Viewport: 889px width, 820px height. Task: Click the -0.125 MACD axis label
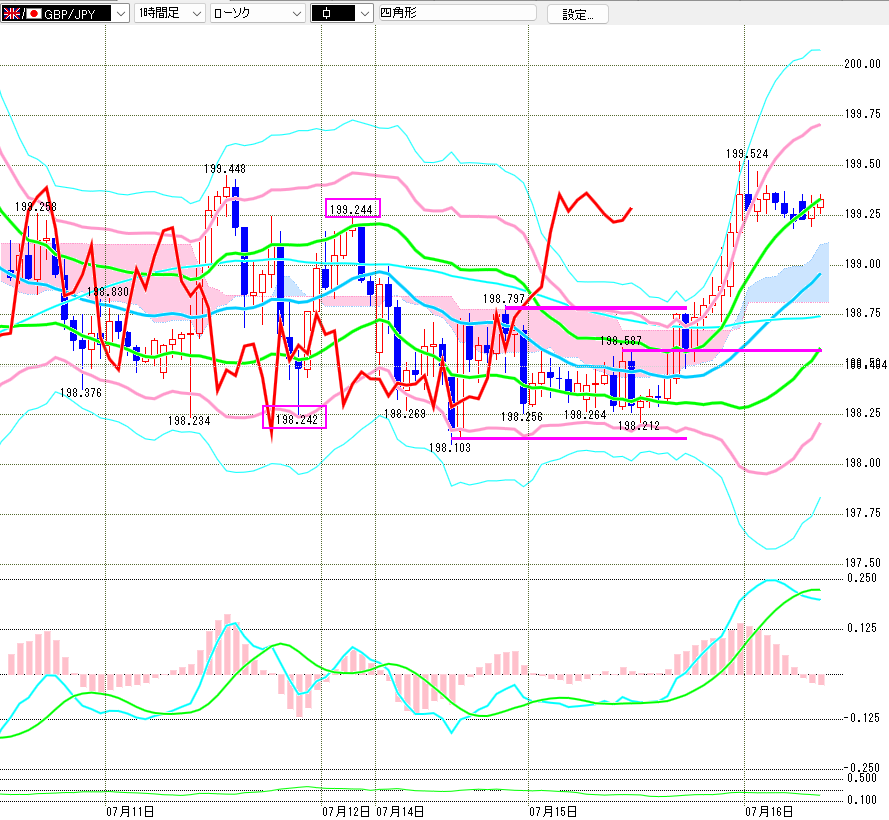[861, 718]
